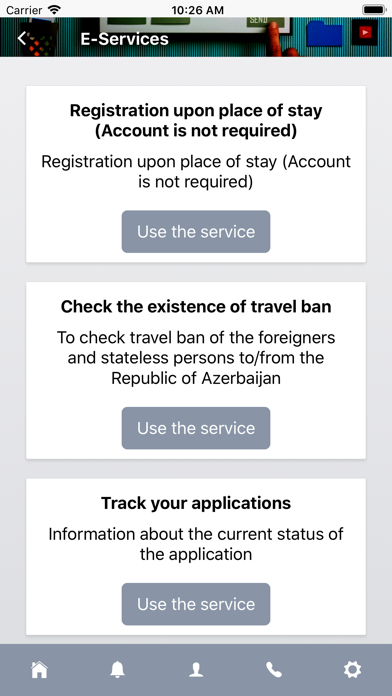
Task: Tap the travel ban description about foreigners
Action: tap(196, 358)
